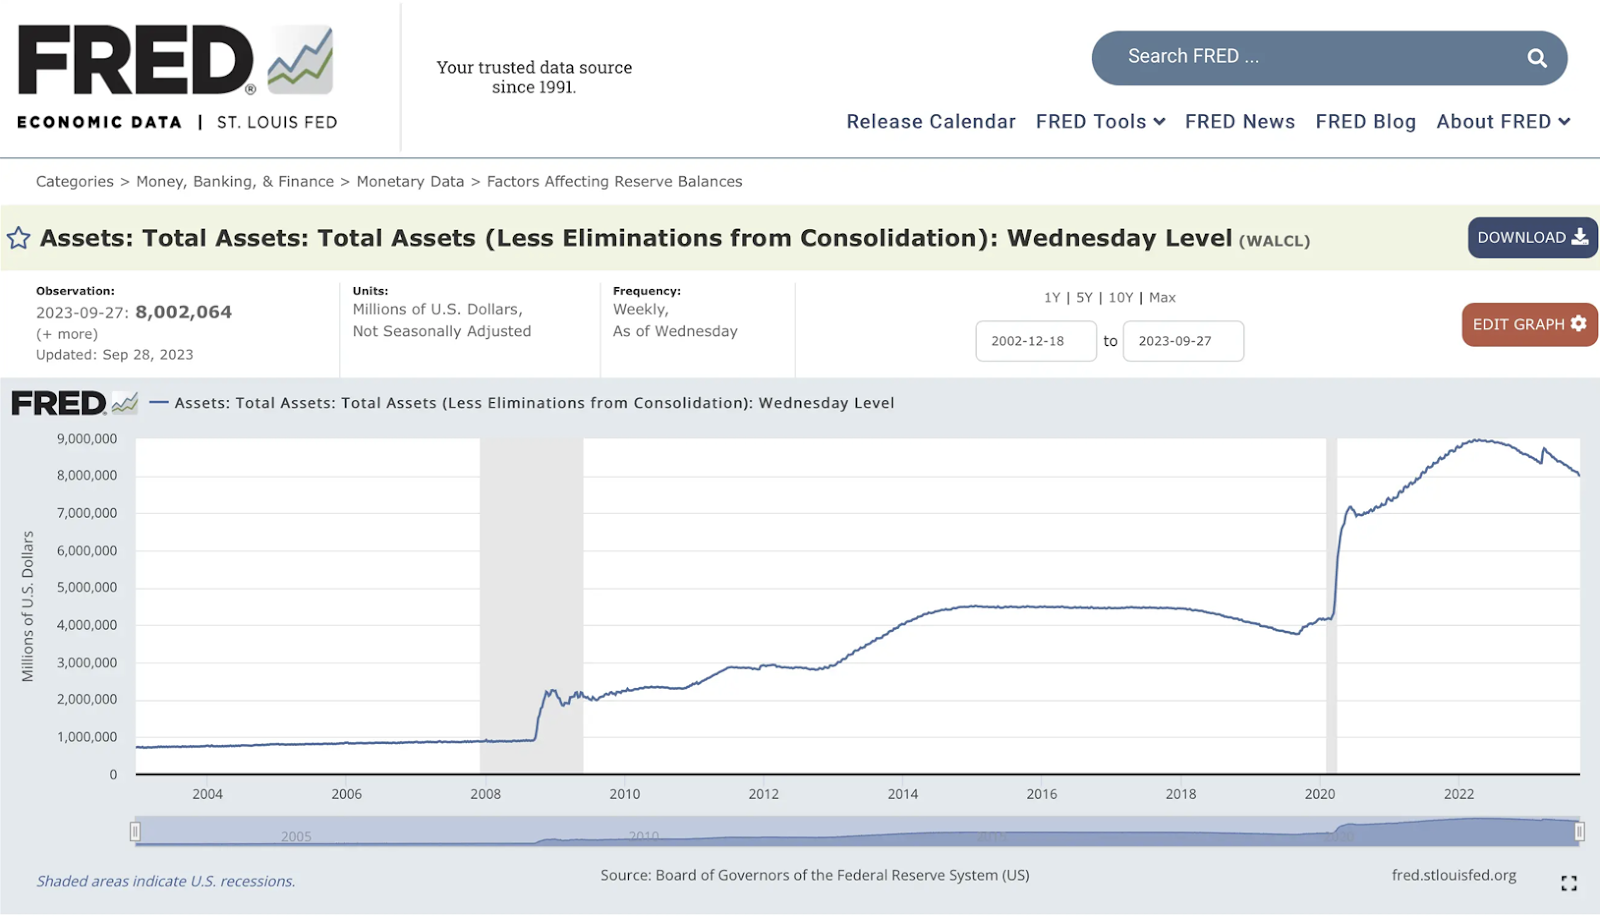The width and height of the screenshot is (1600, 916).
Task: Set the range to 1Y
Action: click(x=1052, y=298)
